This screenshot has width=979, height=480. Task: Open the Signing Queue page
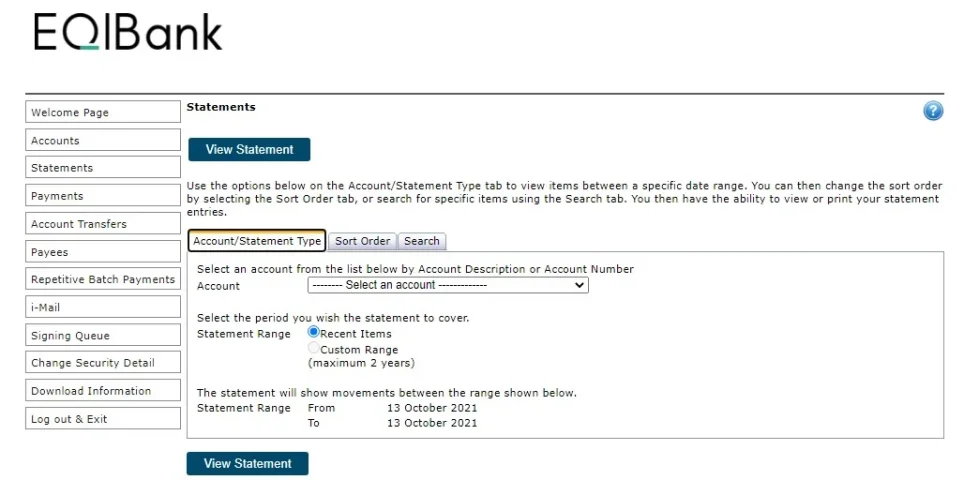click(103, 335)
